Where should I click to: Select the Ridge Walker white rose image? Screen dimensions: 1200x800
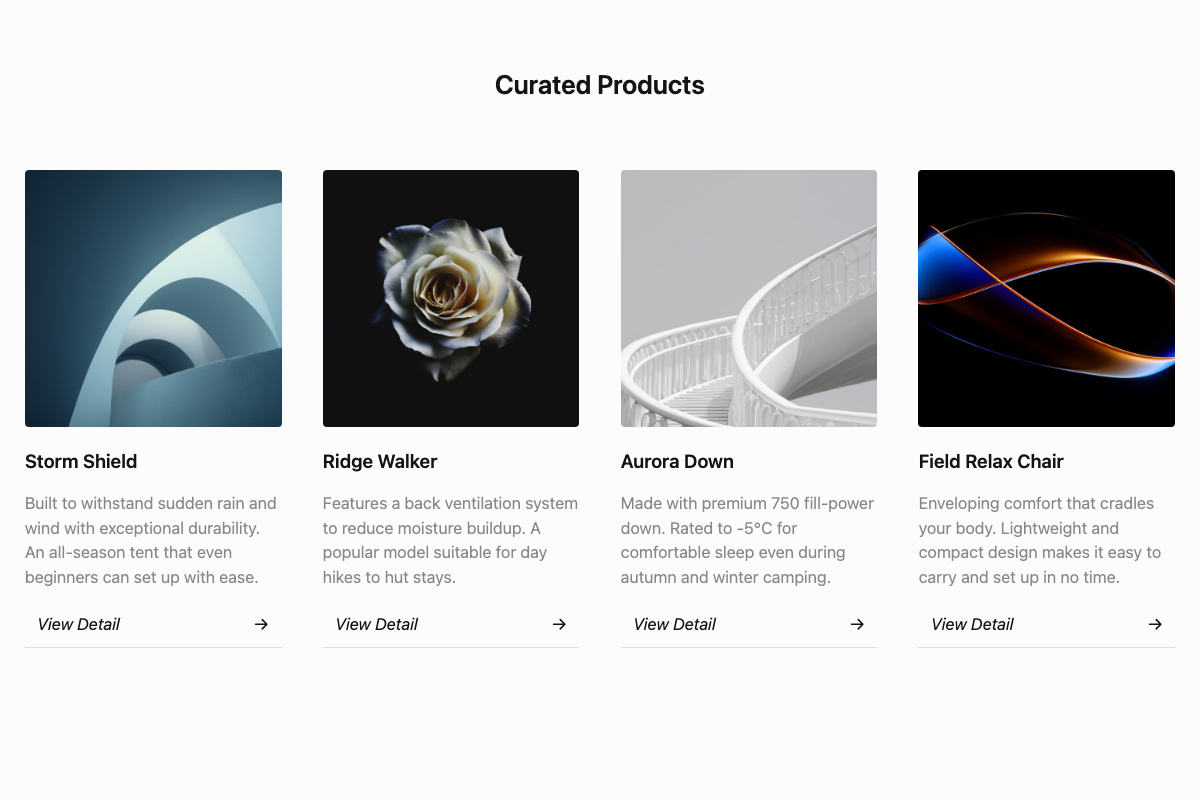click(451, 298)
